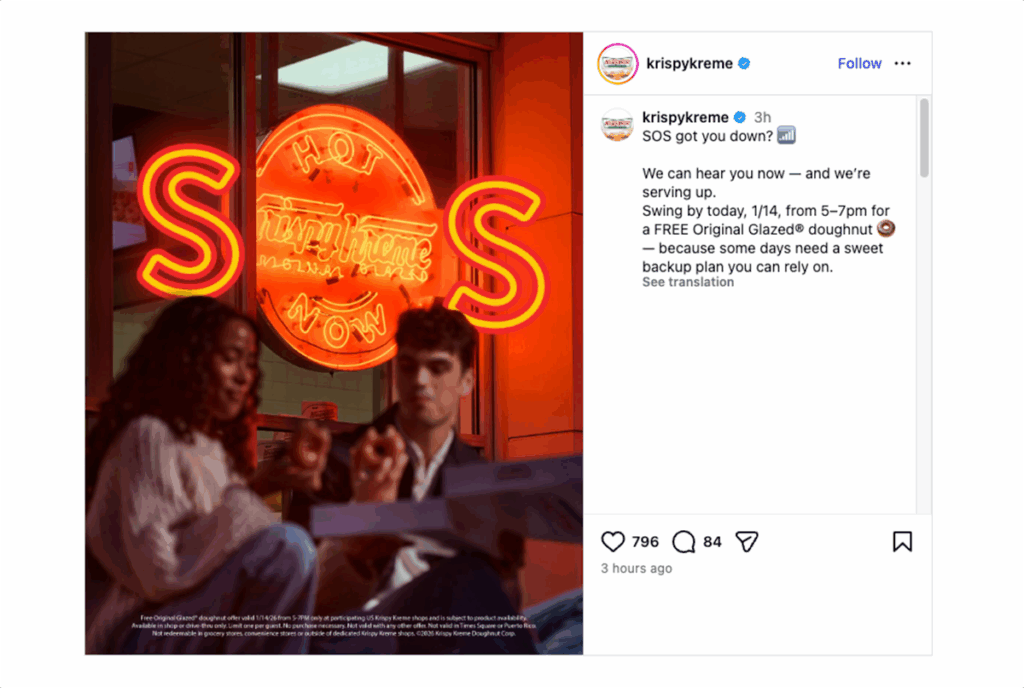The image size is (1024, 688).
Task: Click krispykreme profile picture in header
Action: [617, 64]
